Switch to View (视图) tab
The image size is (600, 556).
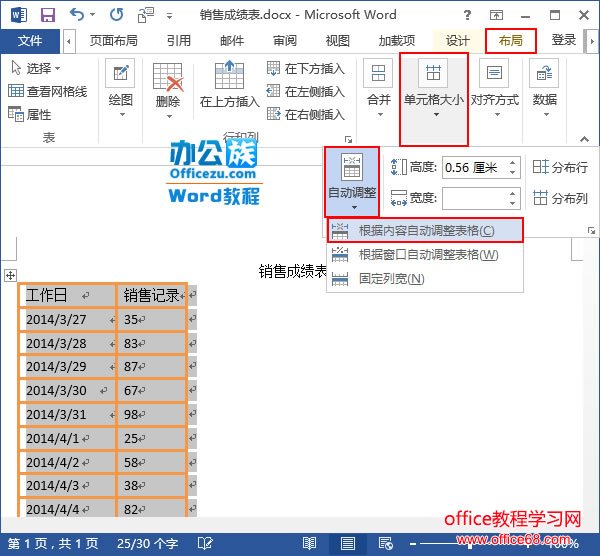tap(338, 40)
